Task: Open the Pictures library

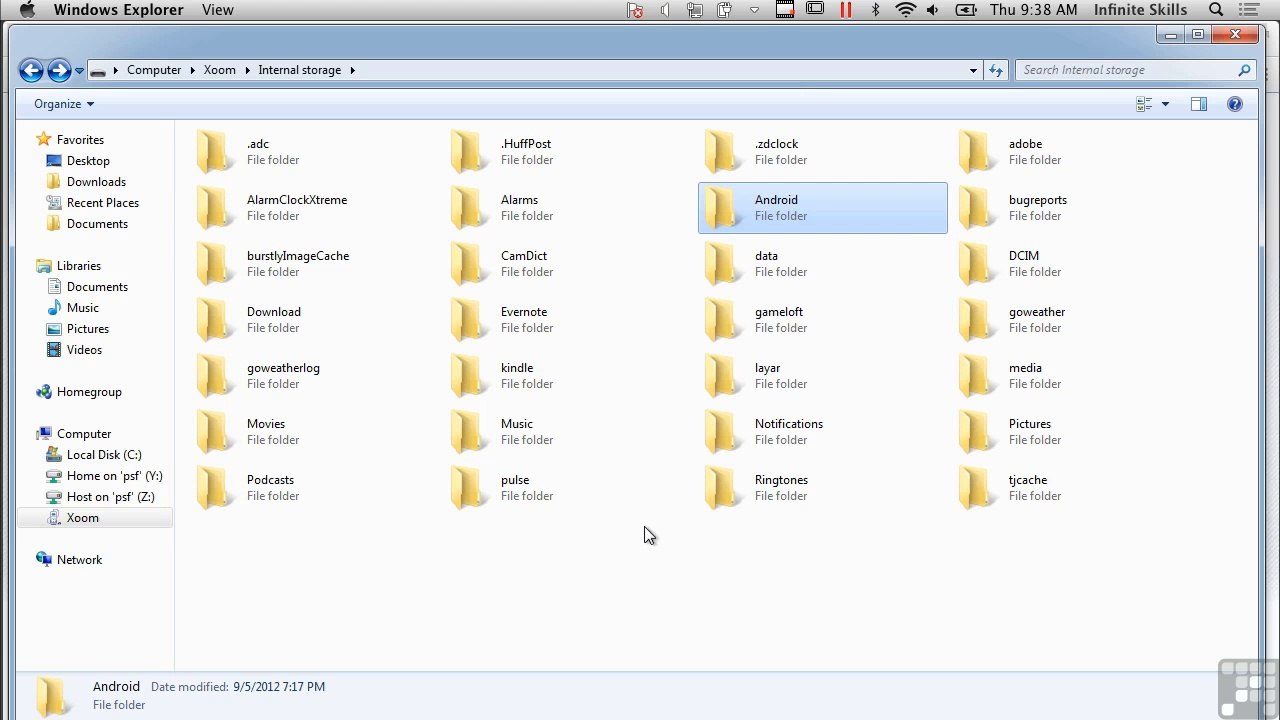Action: [88, 329]
